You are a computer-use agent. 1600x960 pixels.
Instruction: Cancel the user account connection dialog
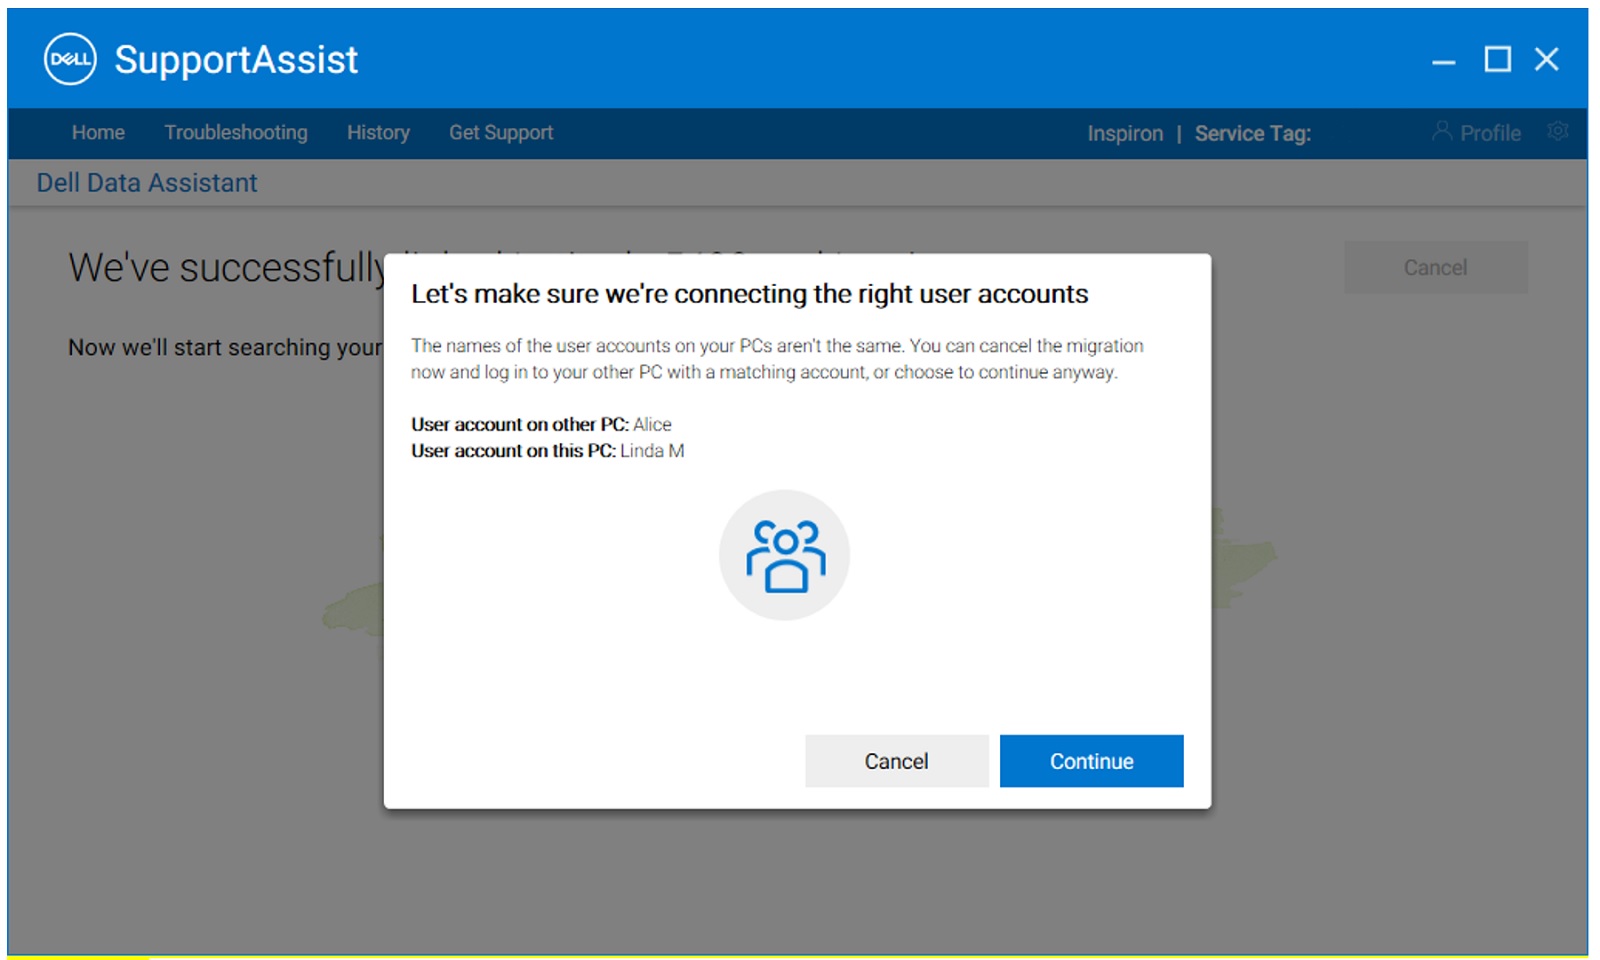[895, 760]
